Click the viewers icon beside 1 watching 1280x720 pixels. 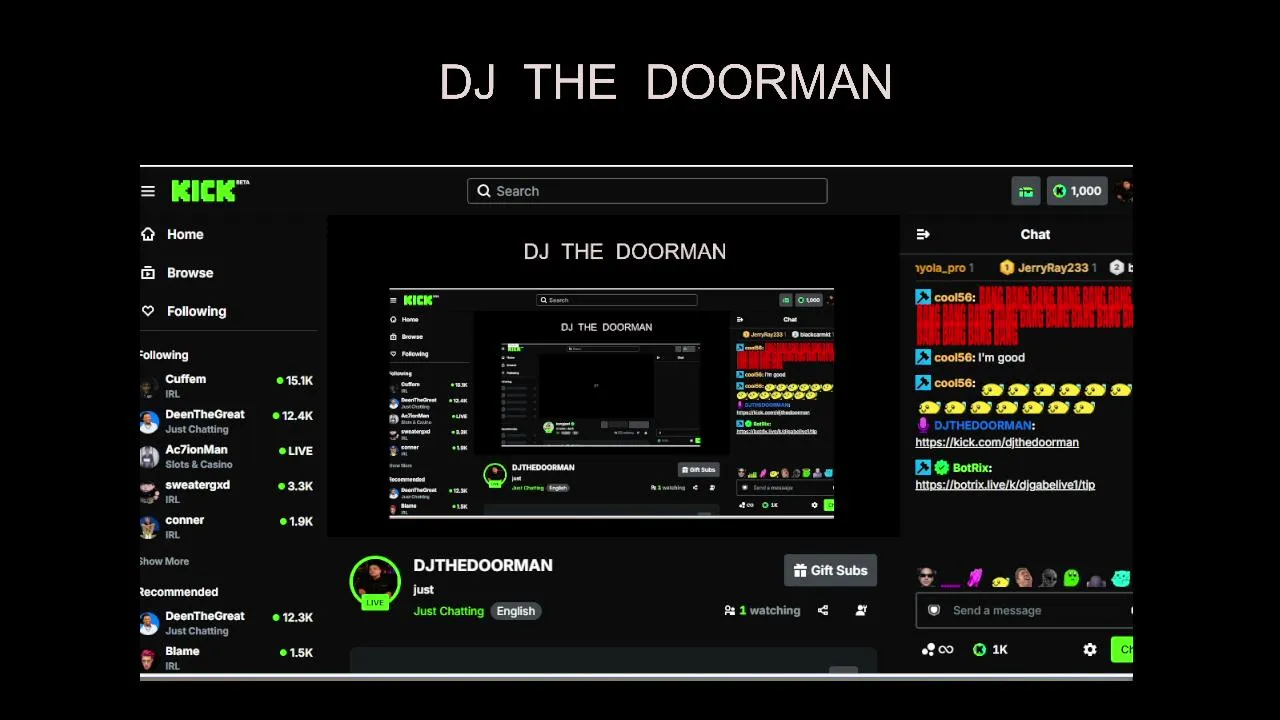point(730,610)
